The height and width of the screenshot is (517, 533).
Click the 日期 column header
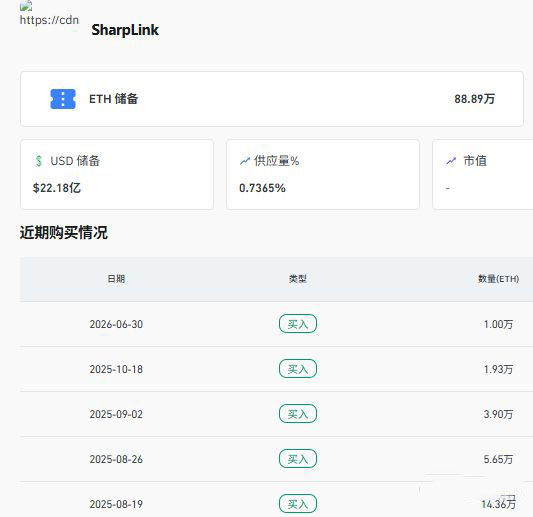pyautogui.click(x=116, y=279)
